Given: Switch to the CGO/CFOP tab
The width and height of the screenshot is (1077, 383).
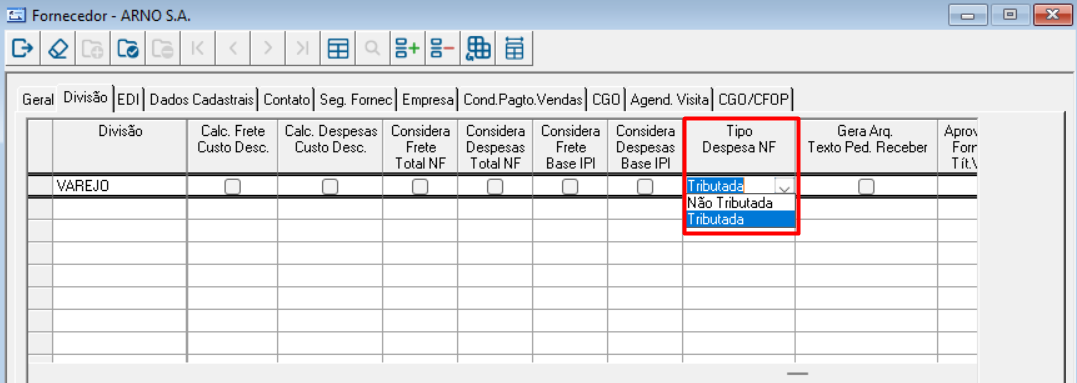Looking at the screenshot, I should 753,100.
